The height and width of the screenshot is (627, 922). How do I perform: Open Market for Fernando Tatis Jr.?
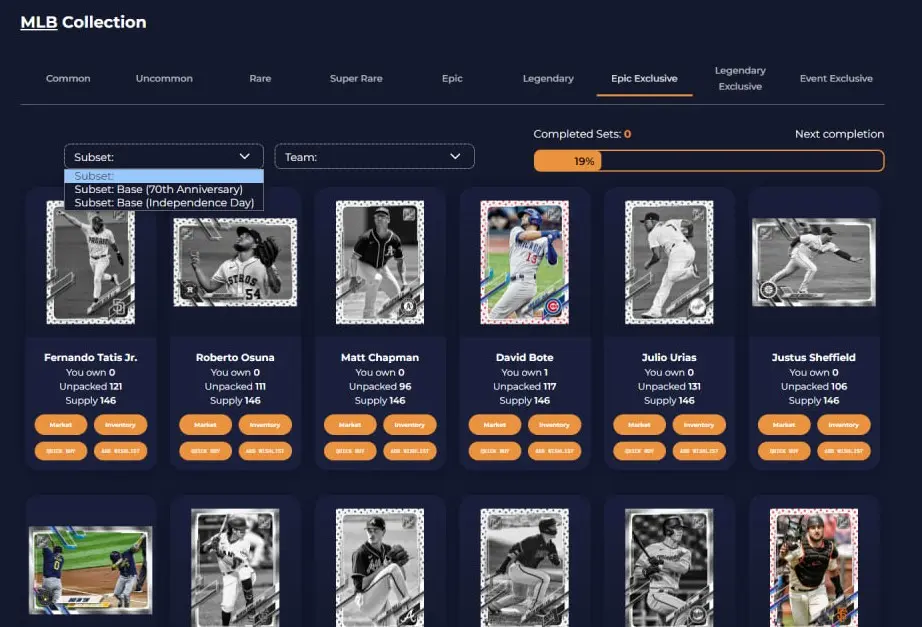click(x=61, y=425)
